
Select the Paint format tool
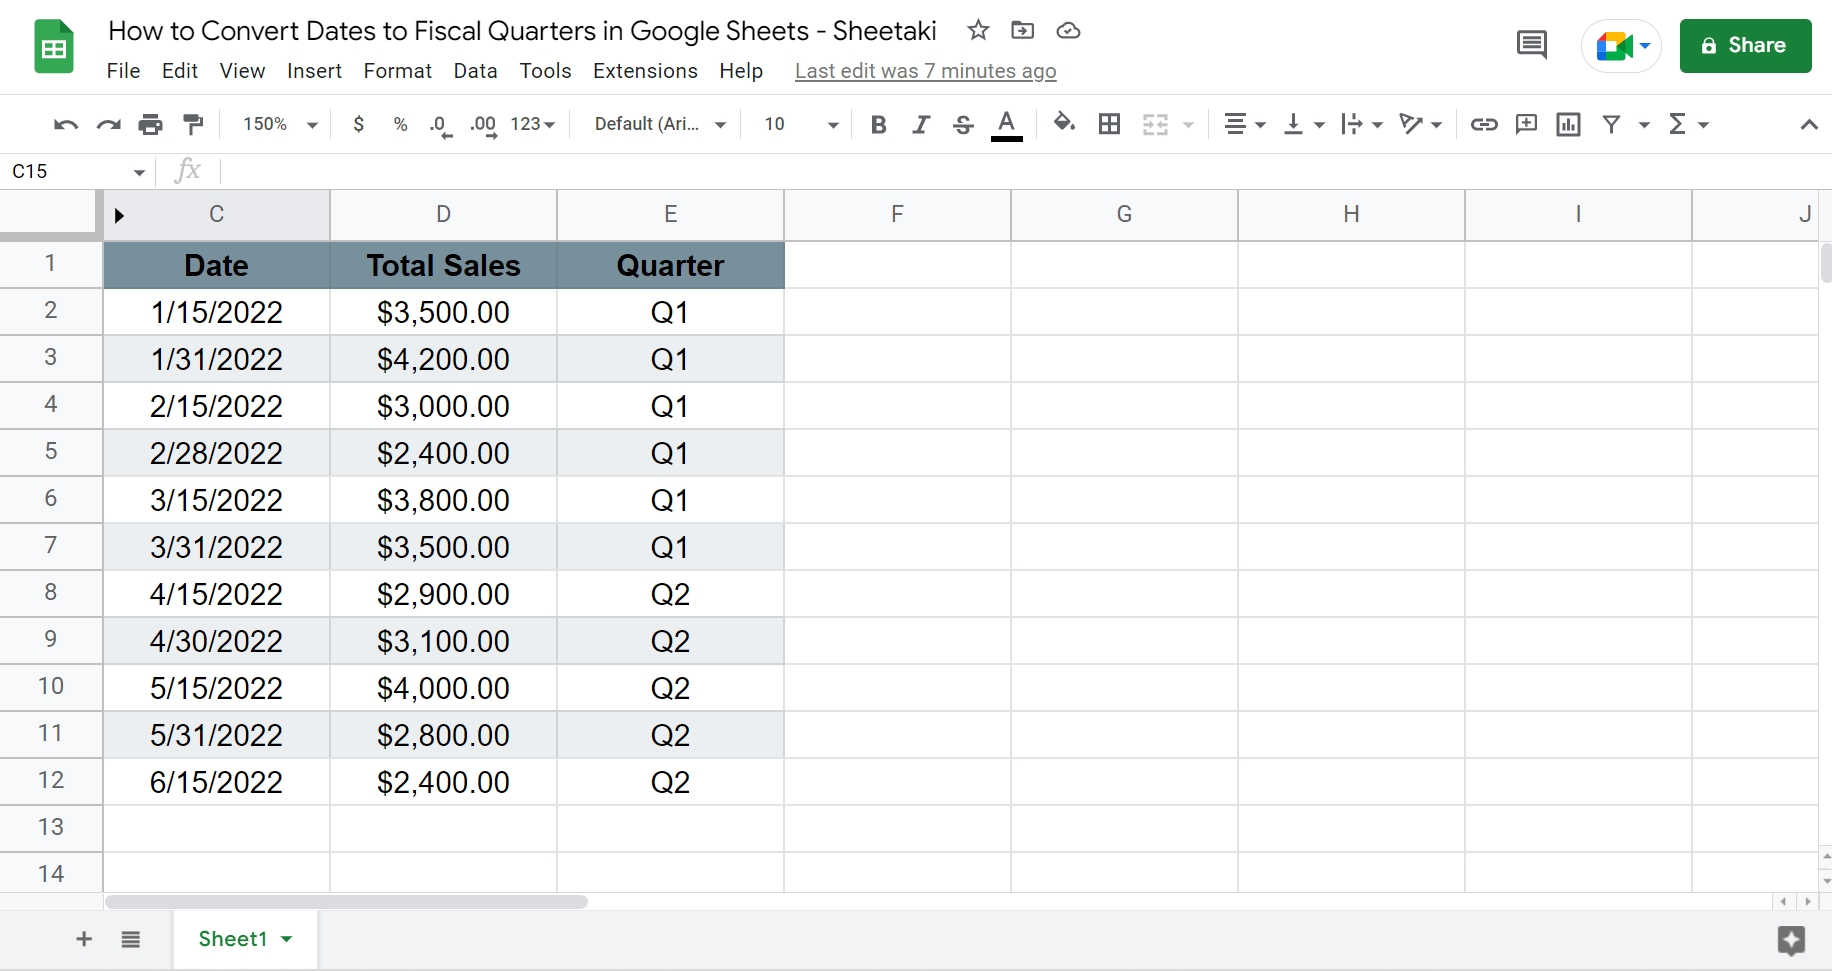tap(193, 124)
